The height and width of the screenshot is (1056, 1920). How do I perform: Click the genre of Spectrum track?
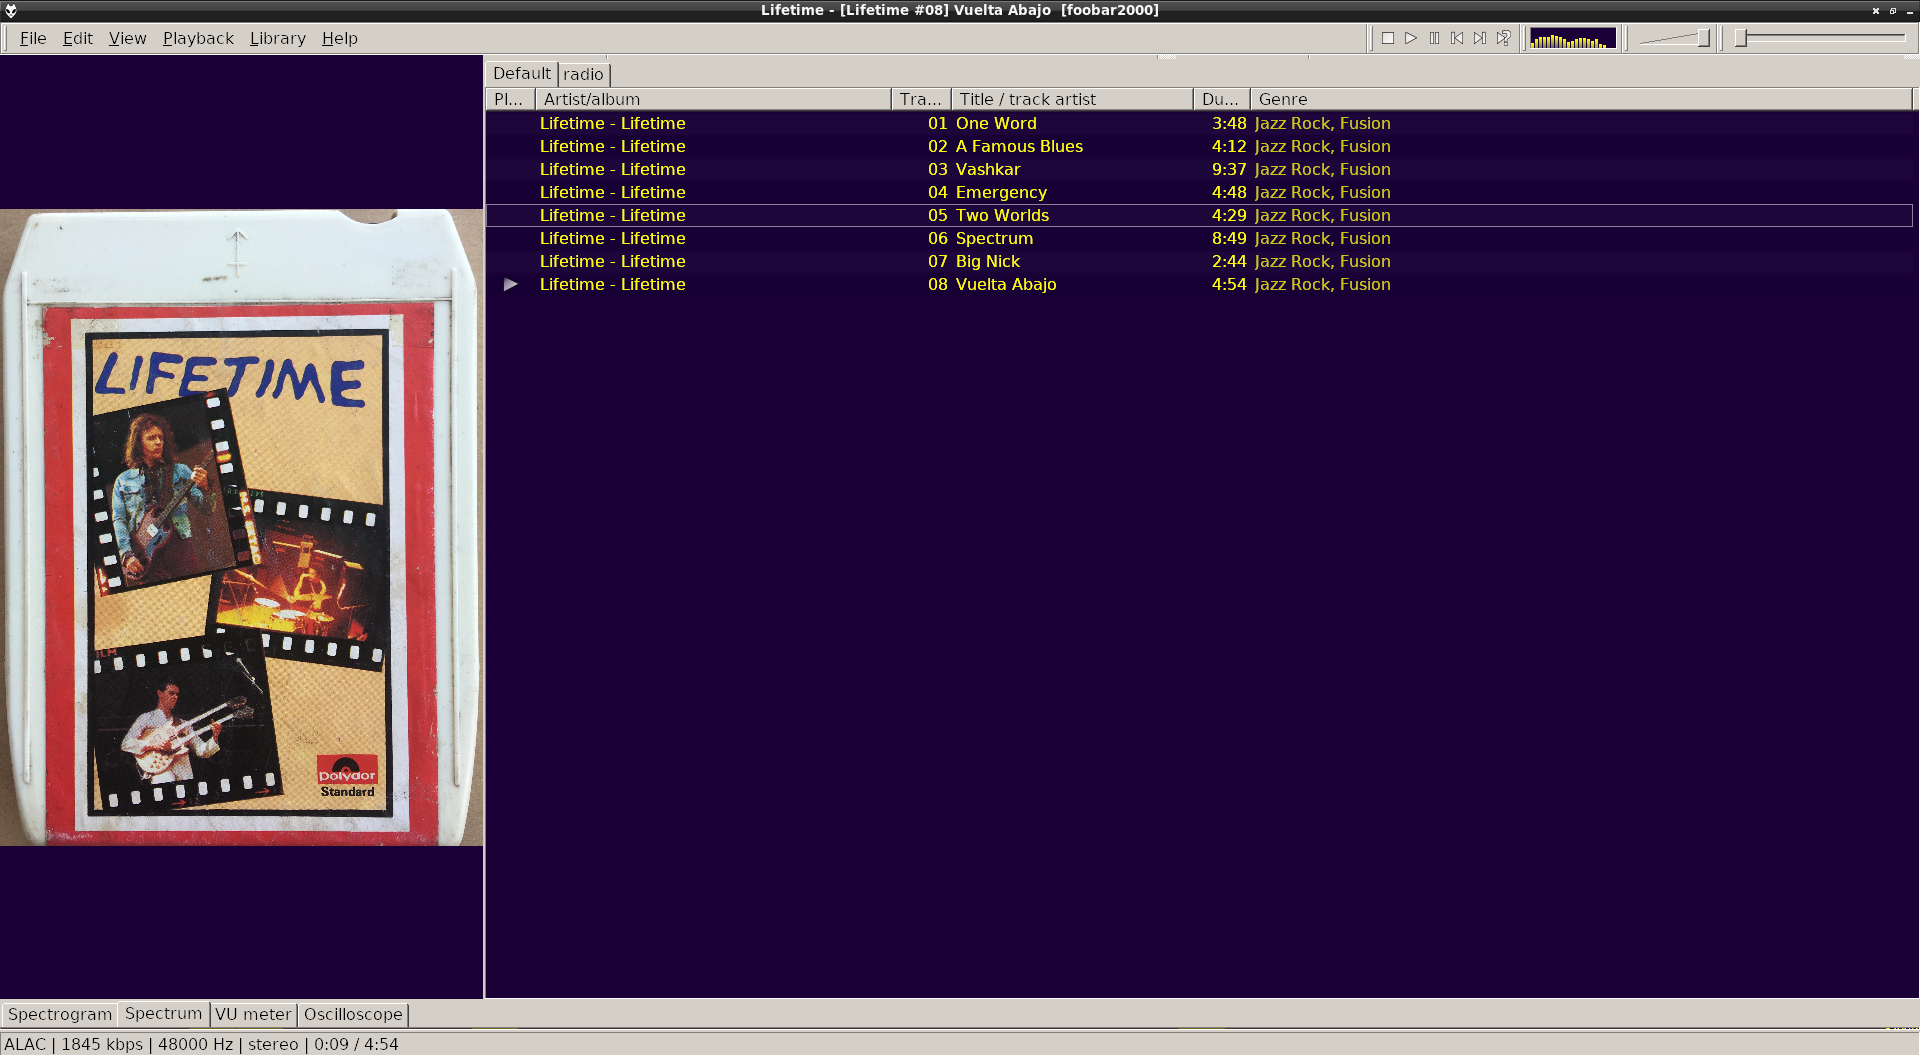point(1322,238)
